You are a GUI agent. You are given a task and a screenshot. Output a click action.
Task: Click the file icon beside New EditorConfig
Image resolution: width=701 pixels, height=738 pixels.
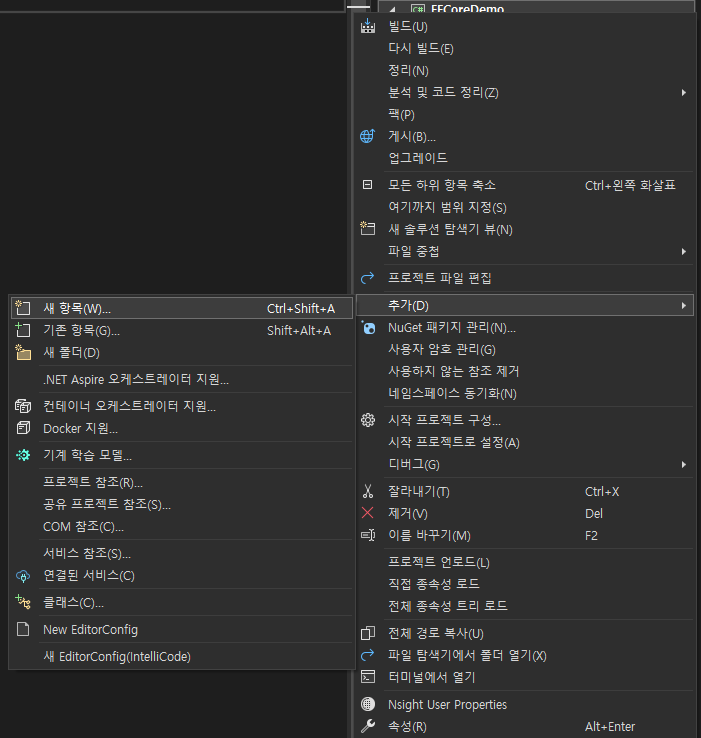23,629
